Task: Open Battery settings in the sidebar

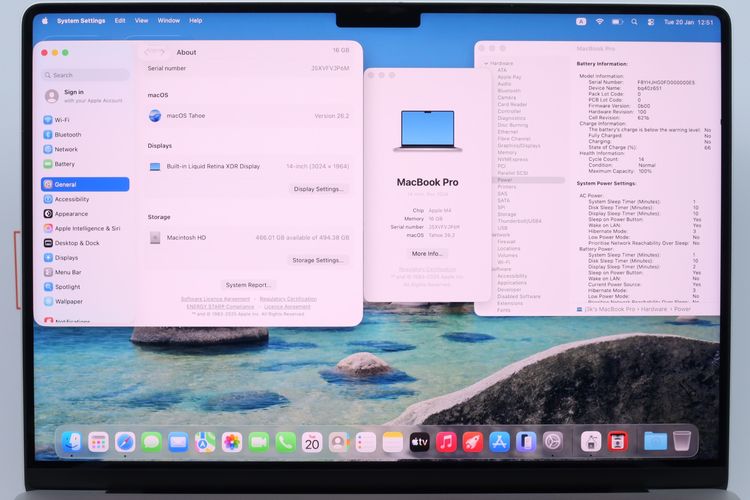Action: click(x=59, y=164)
